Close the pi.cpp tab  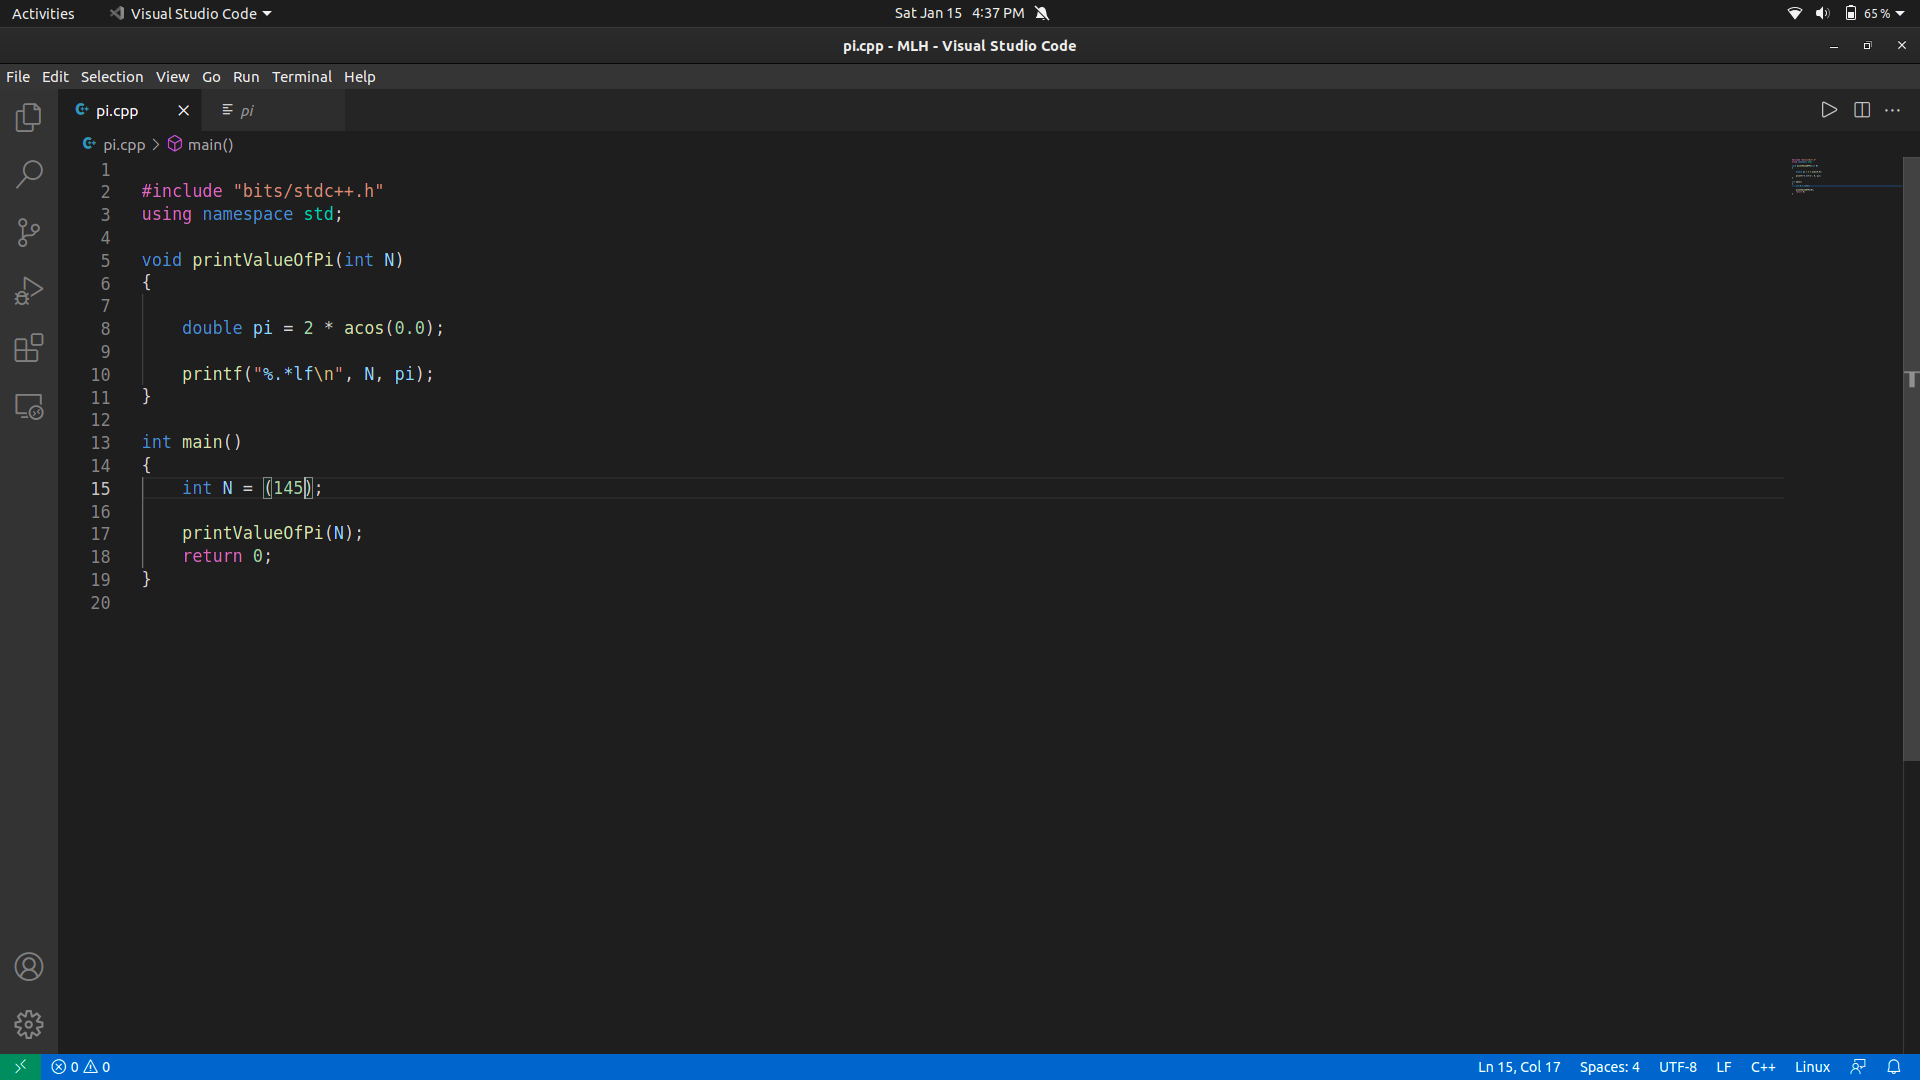coord(183,111)
